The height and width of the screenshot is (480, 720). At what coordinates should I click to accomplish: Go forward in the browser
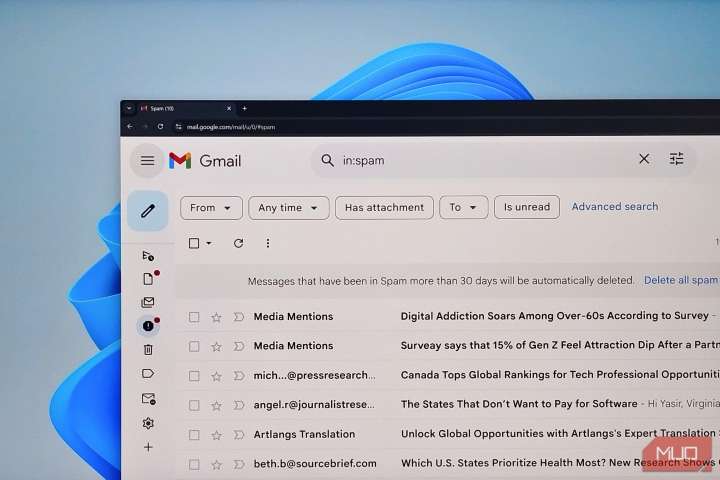[x=145, y=126]
